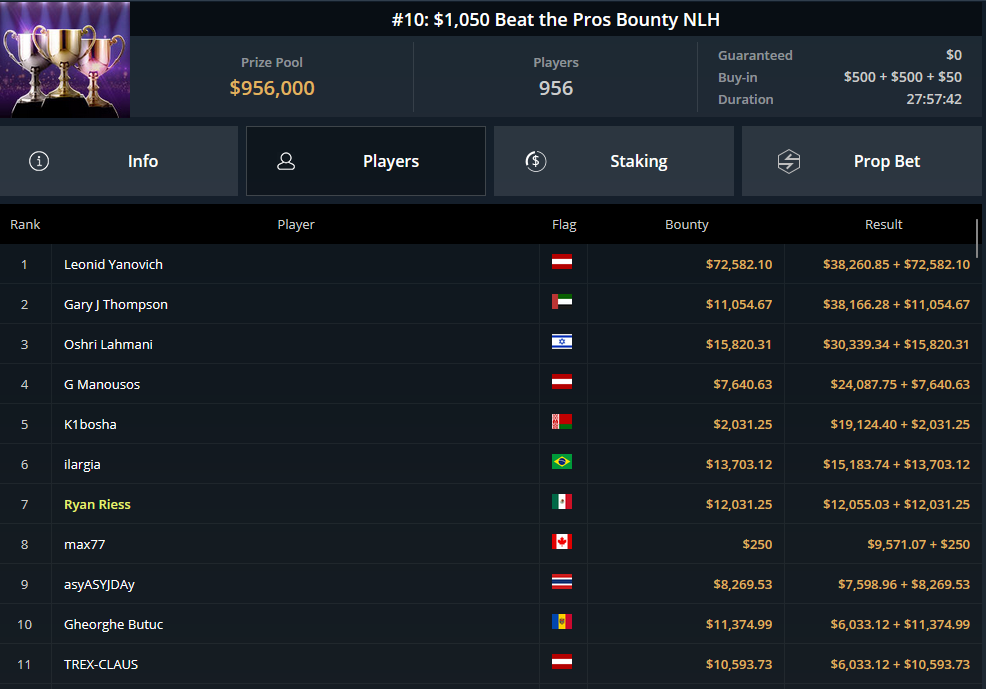
Task: Click Canada flag next to max77
Action: coord(562,543)
